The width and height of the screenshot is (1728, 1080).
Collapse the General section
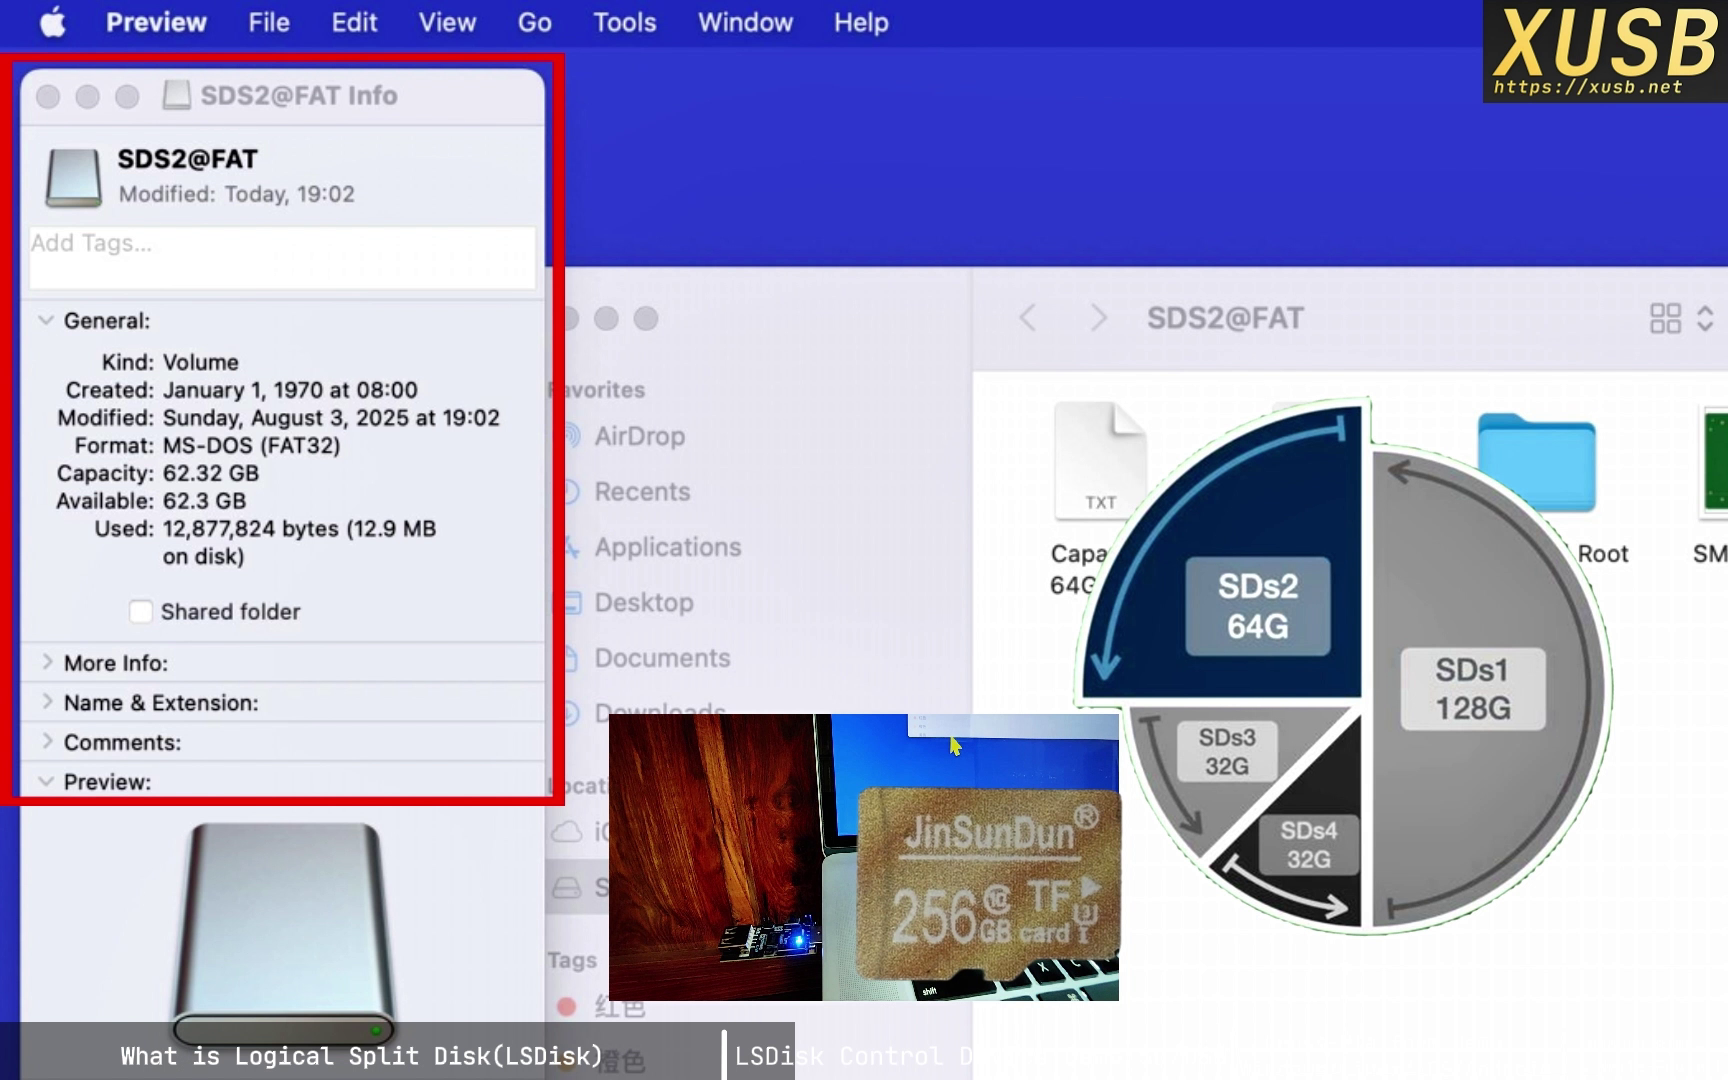point(45,320)
